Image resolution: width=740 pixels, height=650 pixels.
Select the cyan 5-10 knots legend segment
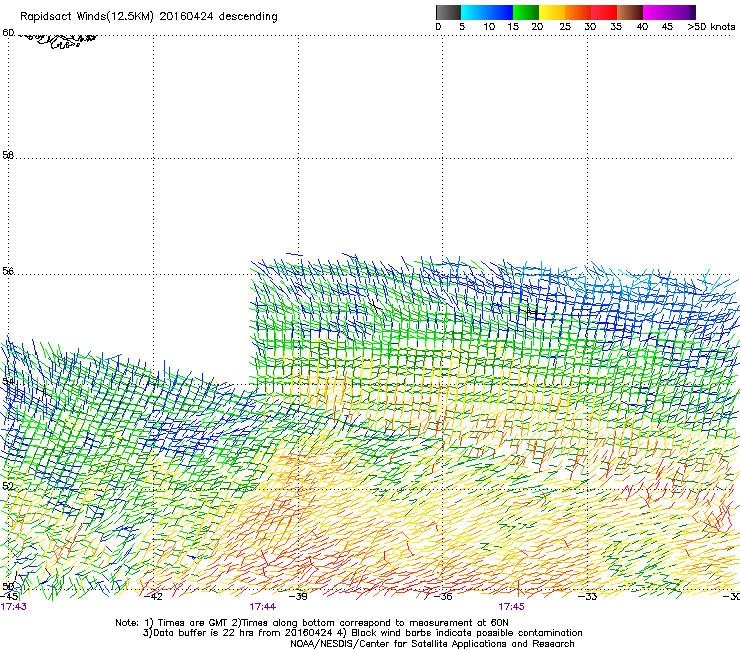[x=474, y=12]
